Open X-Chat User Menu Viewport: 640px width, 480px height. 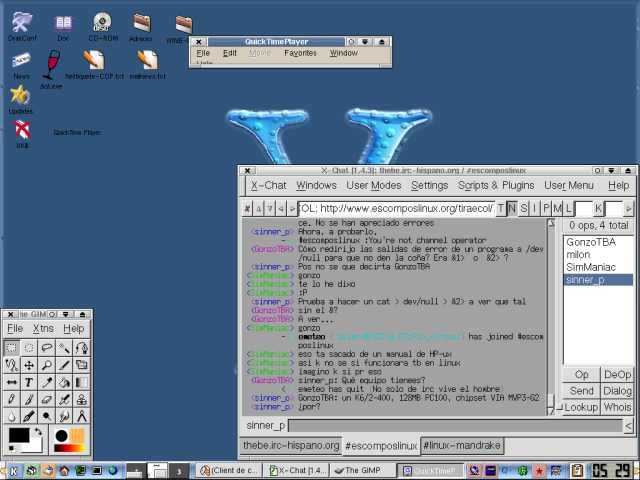point(569,185)
